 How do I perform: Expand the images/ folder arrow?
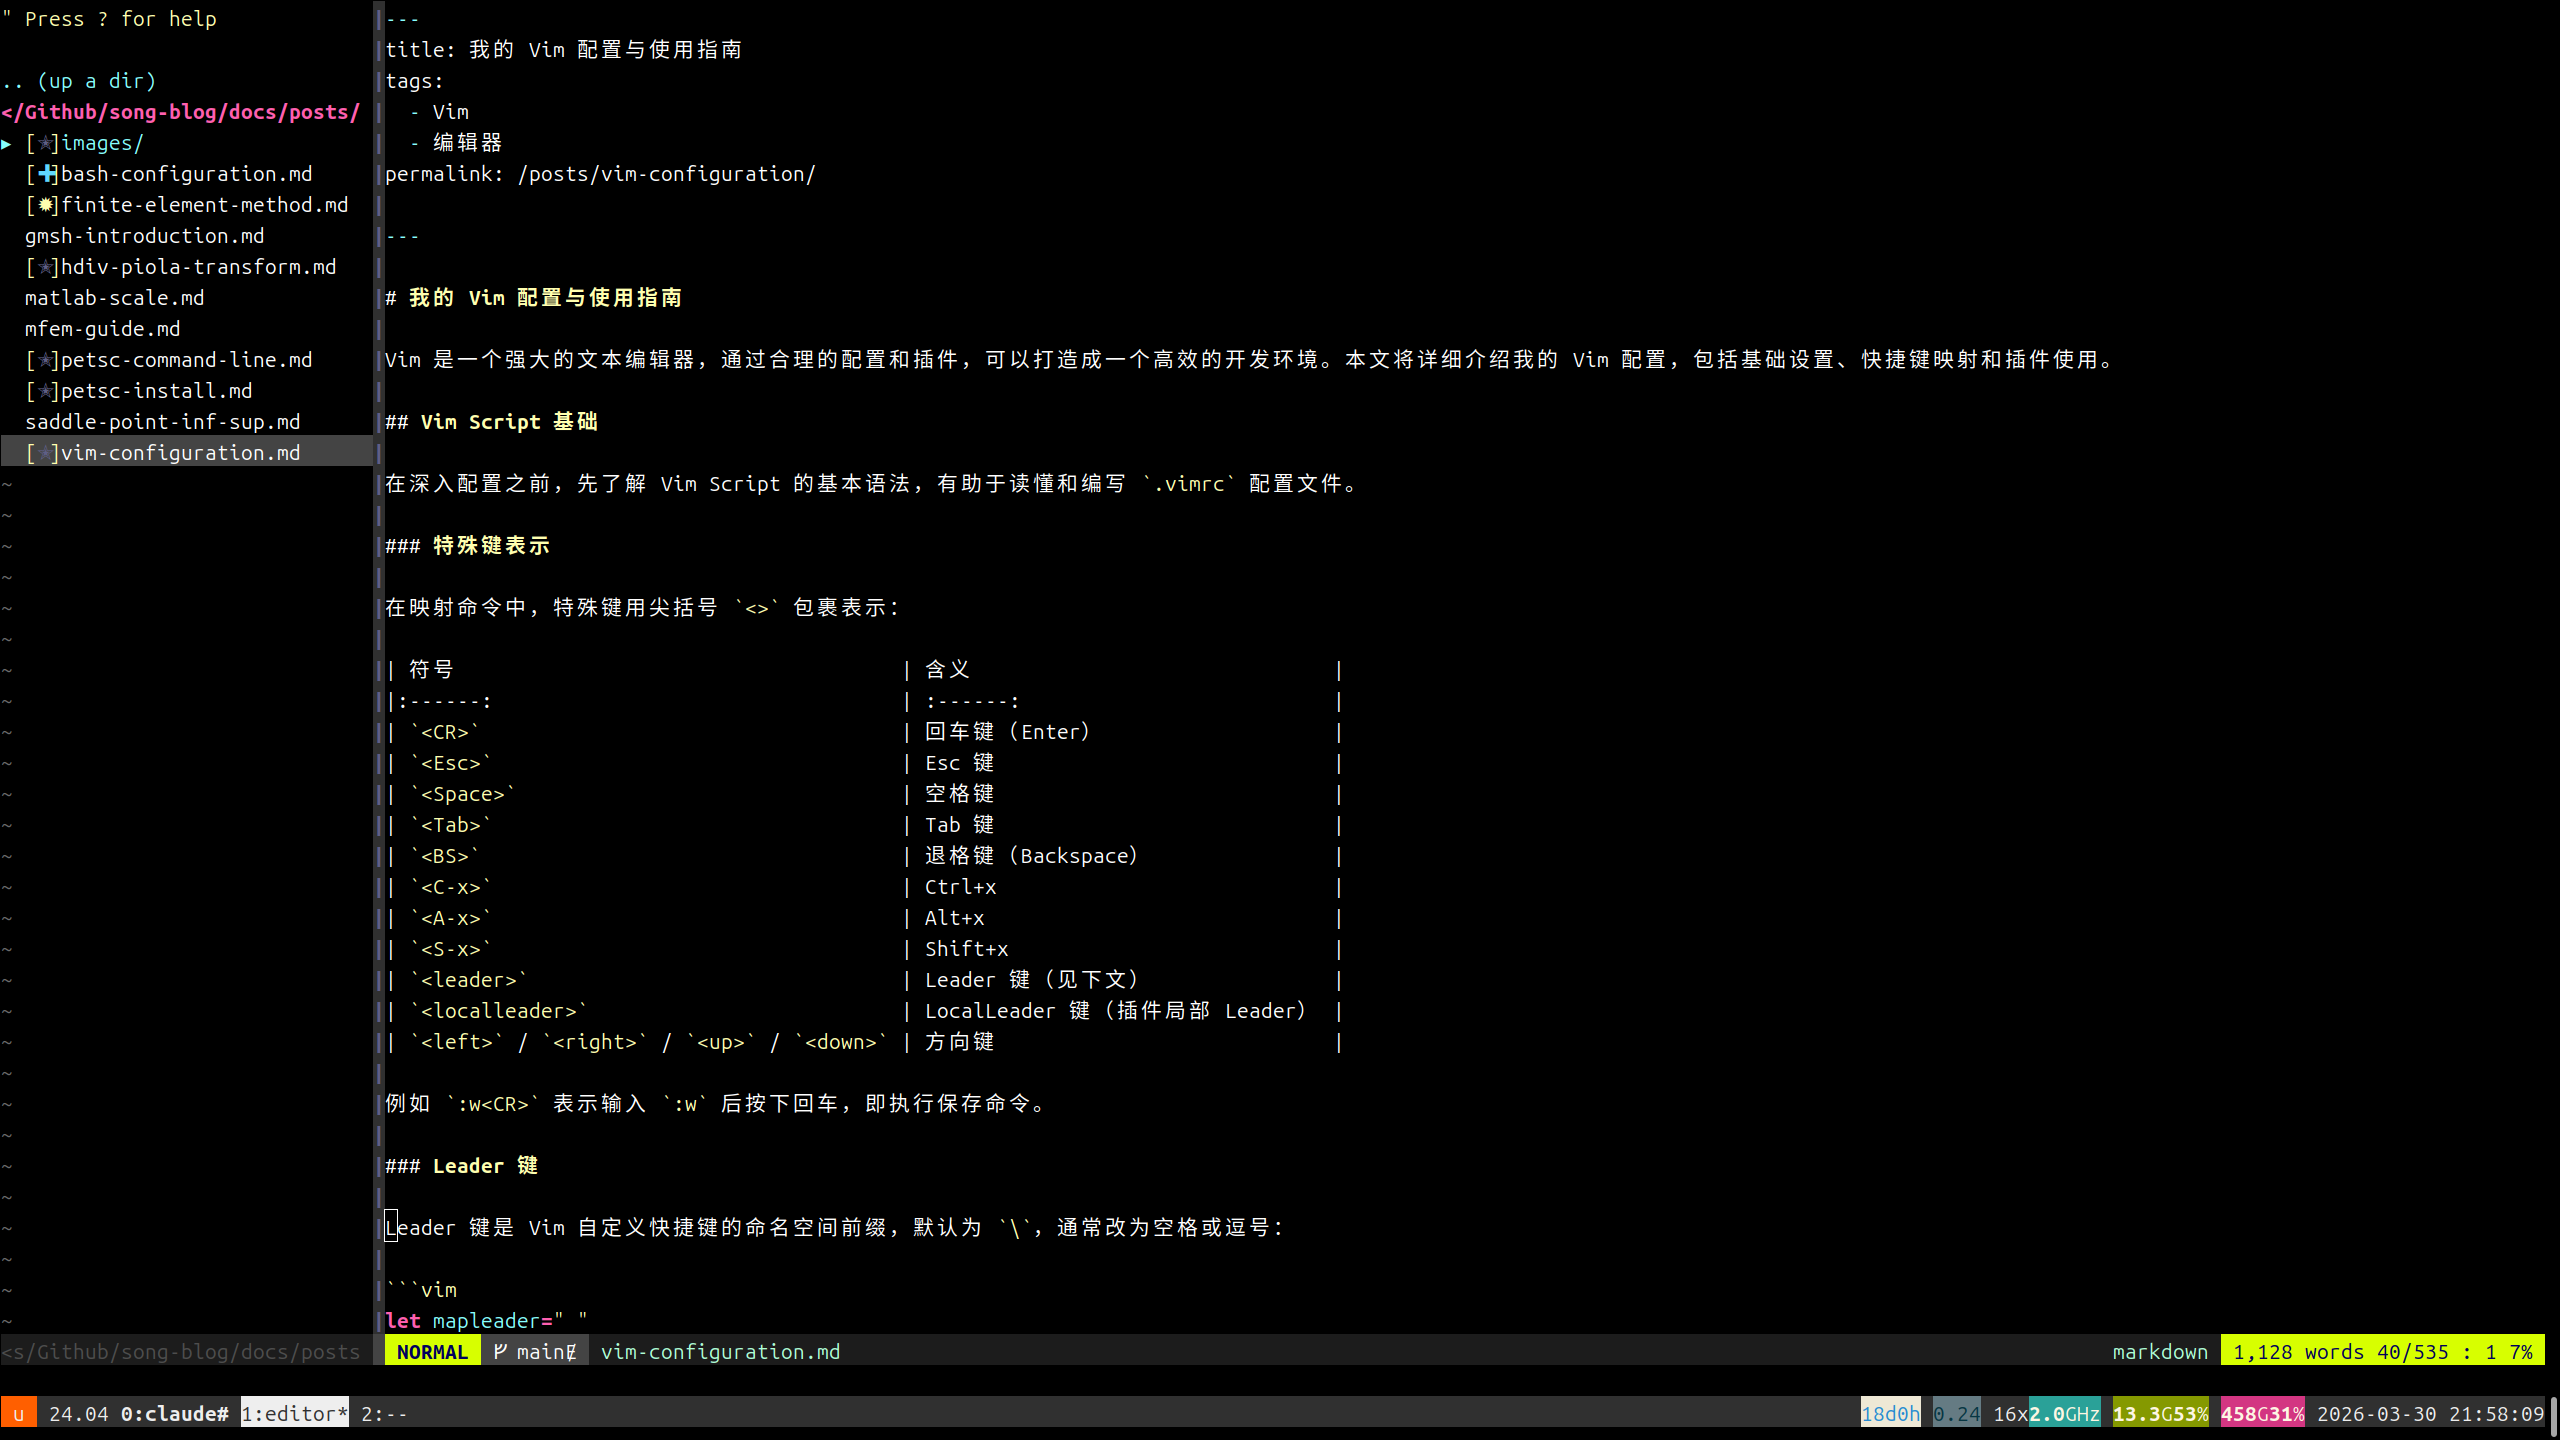[x=7, y=144]
